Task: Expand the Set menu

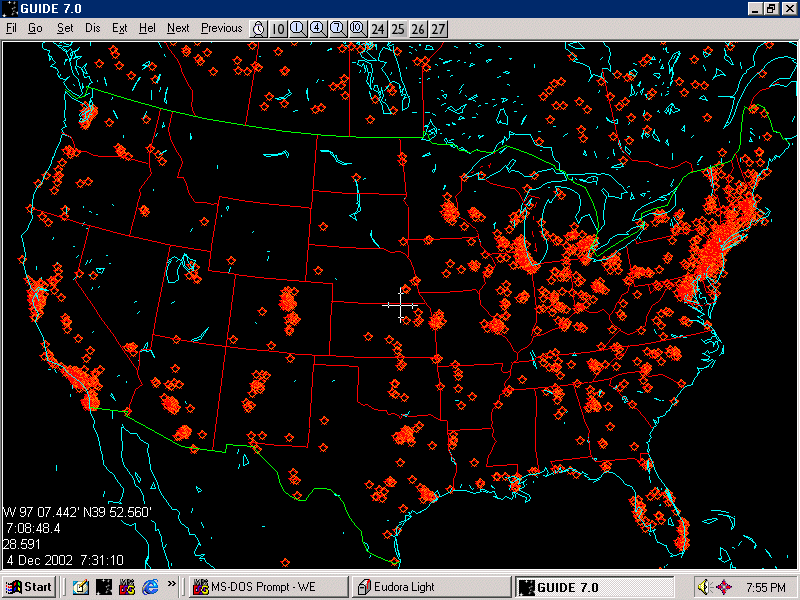Action: [65, 28]
